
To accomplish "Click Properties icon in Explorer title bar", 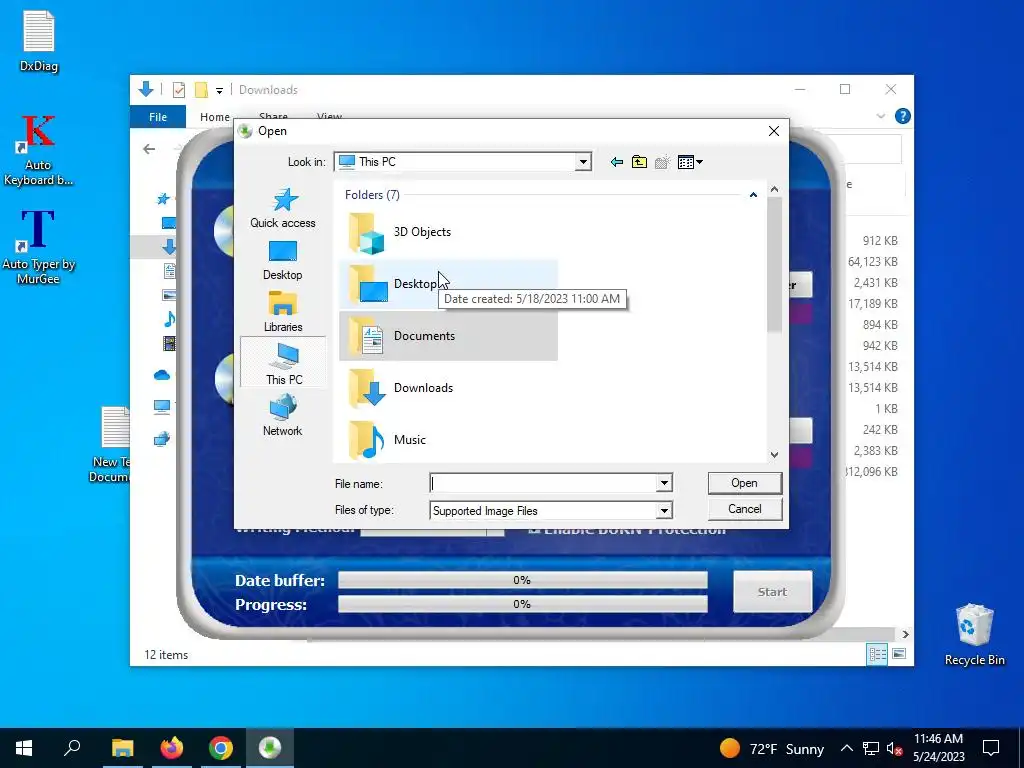I will [x=179, y=90].
